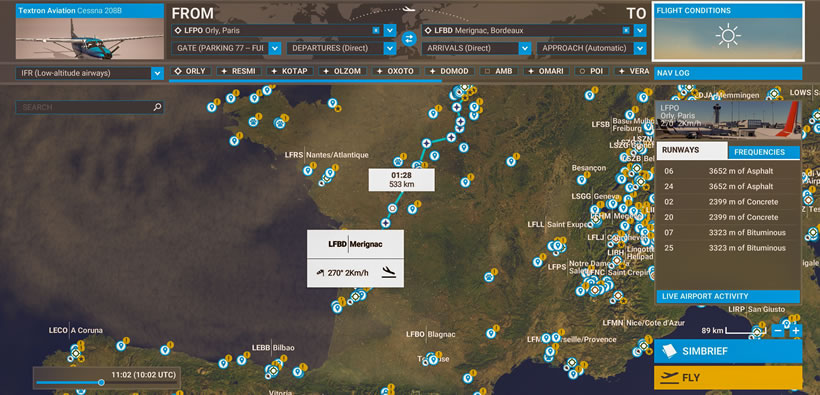The width and height of the screenshot is (820, 395).
Task: Expand the IFR Low-altitude airways dropdown
Action: pyautogui.click(x=157, y=73)
